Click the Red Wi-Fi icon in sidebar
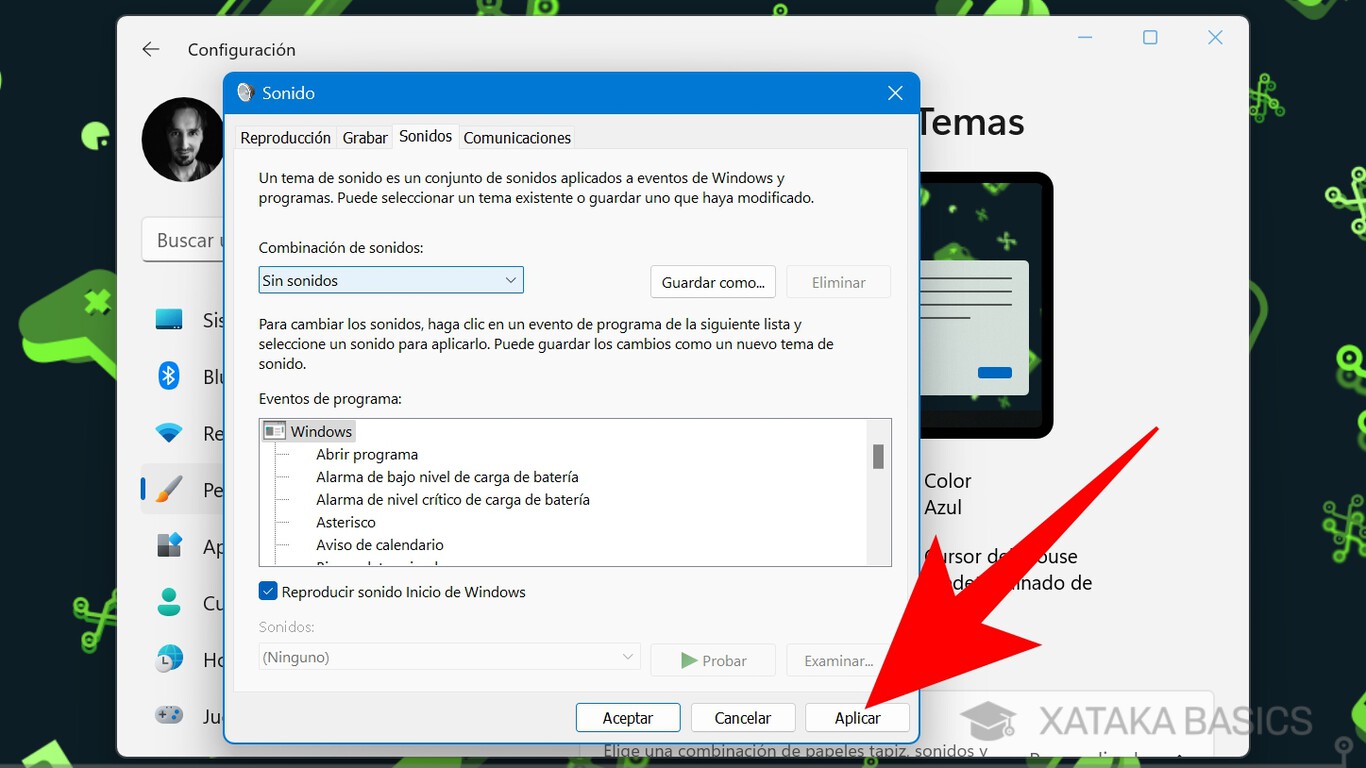 167,433
